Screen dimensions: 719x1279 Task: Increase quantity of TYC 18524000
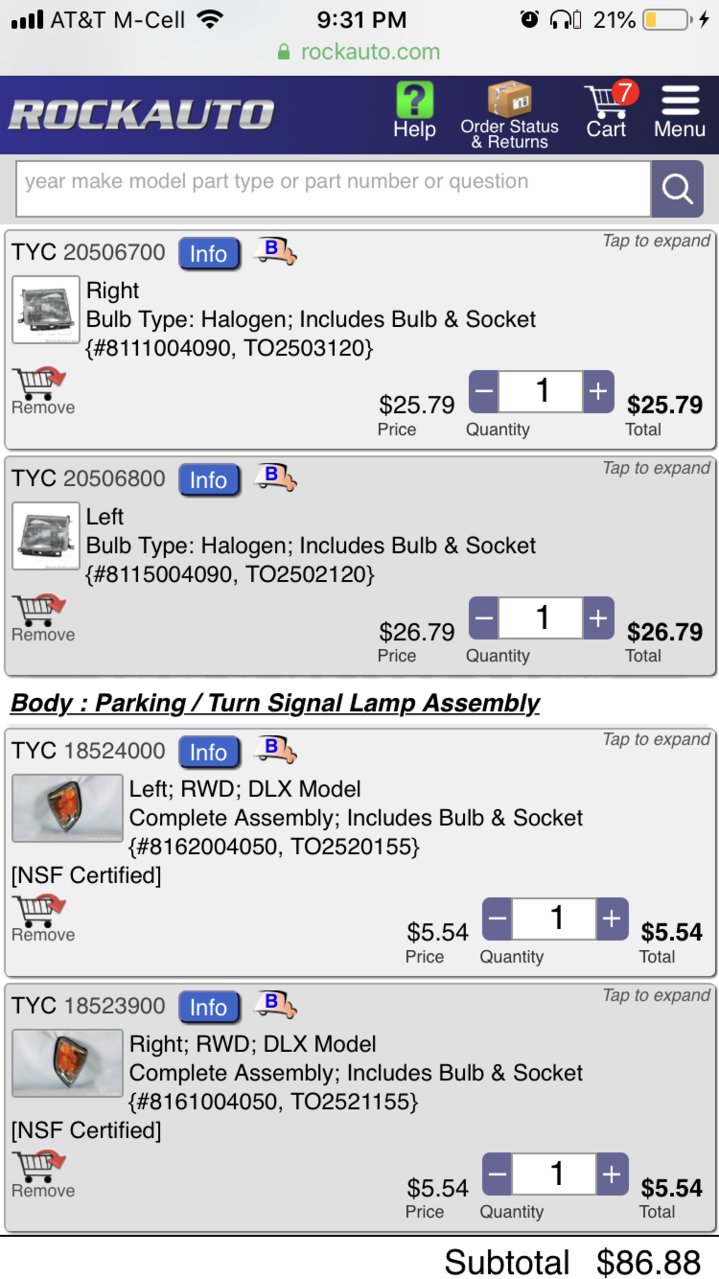click(612, 919)
